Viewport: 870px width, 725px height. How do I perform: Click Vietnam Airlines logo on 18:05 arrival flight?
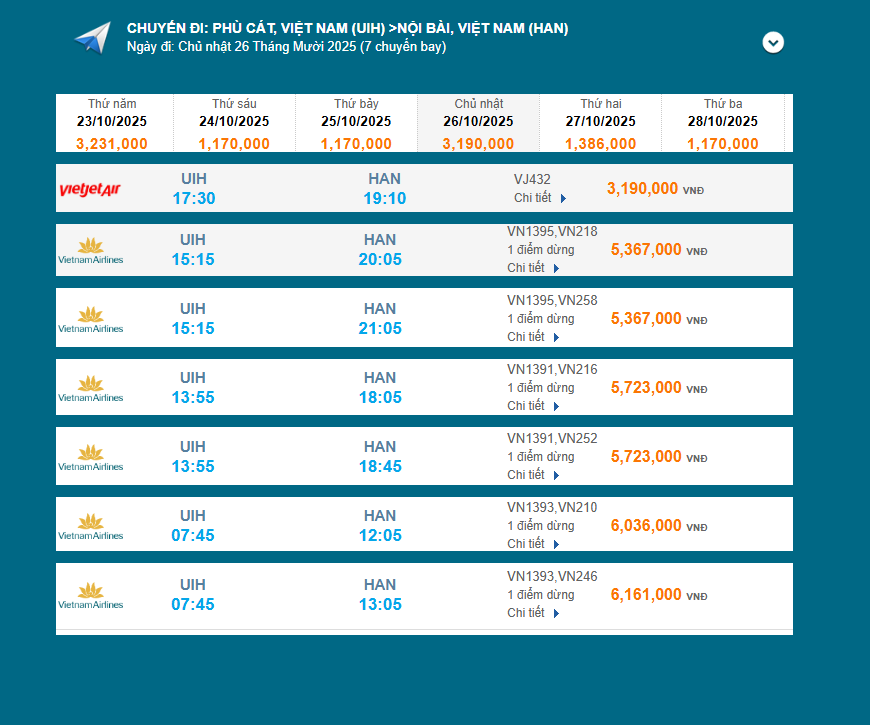(x=91, y=388)
